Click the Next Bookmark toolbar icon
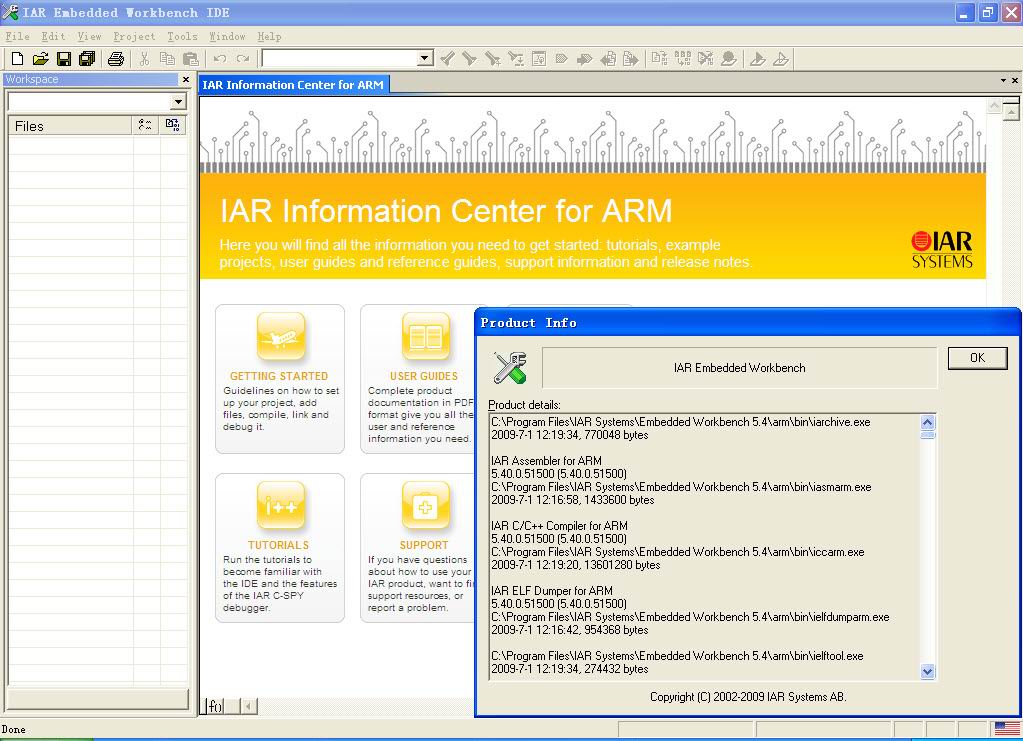 tap(585, 59)
